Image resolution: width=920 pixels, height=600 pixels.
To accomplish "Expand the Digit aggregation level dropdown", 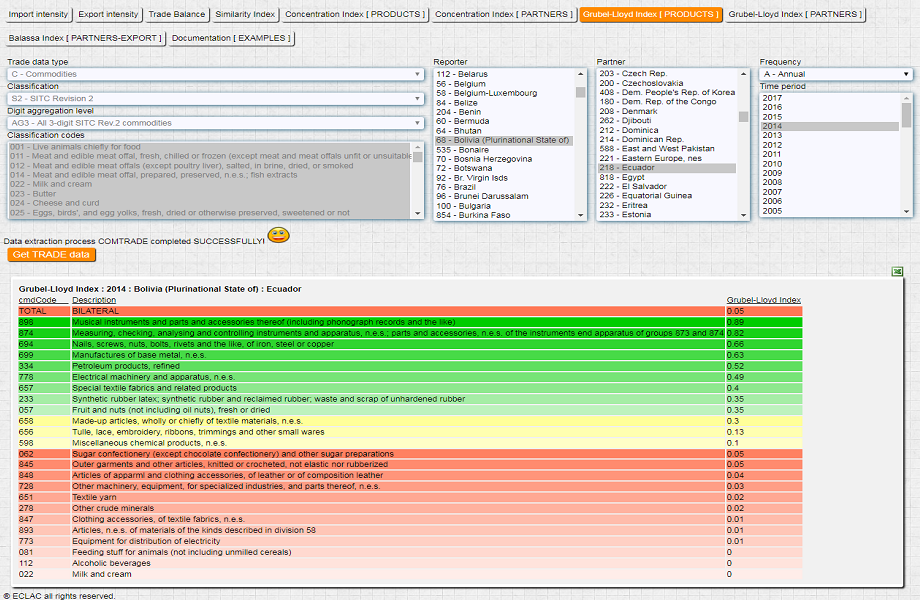I will [x=215, y=123].
